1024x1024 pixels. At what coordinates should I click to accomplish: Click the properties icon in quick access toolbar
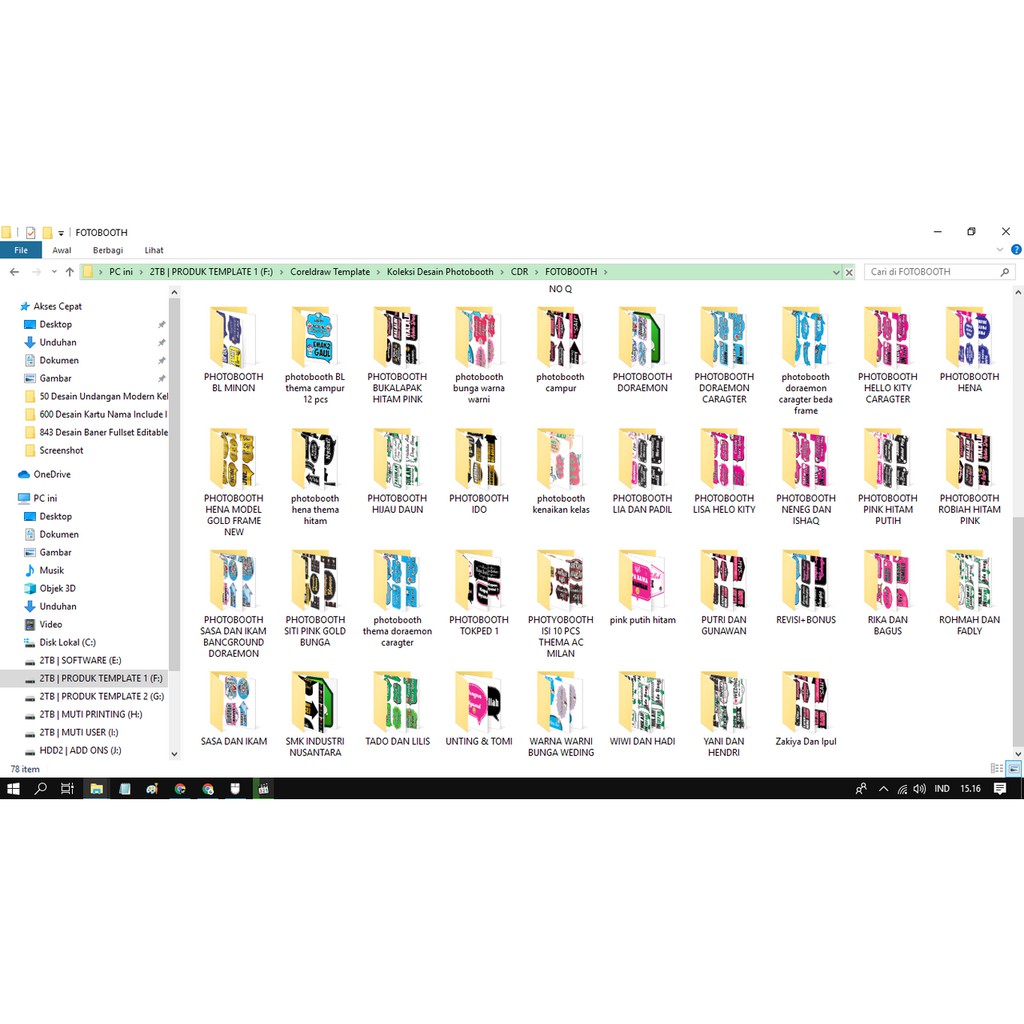point(30,232)
